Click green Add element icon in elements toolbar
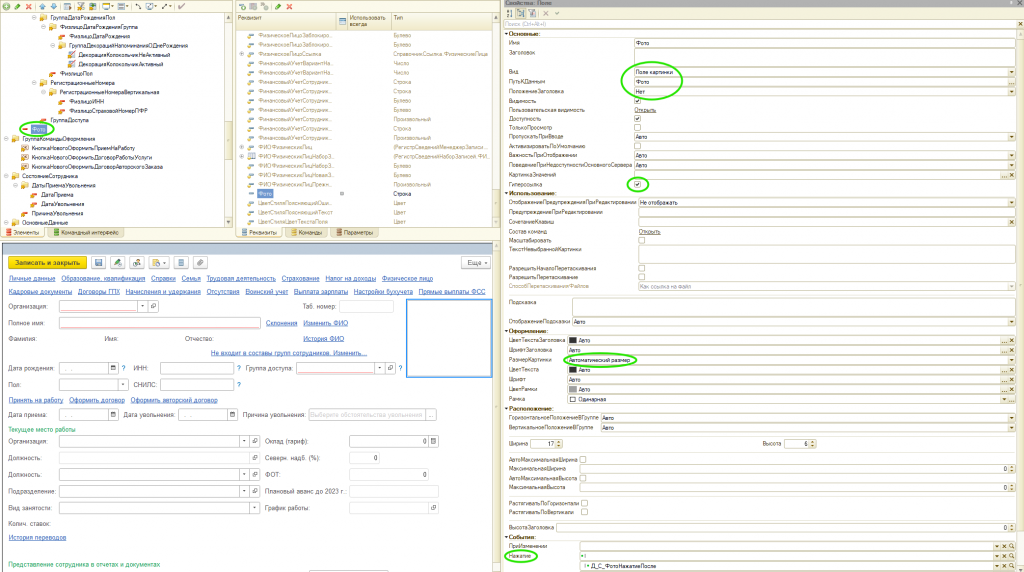Viewport: 1024px width, 572px height. pyautogui.click(x=6, y=6)
